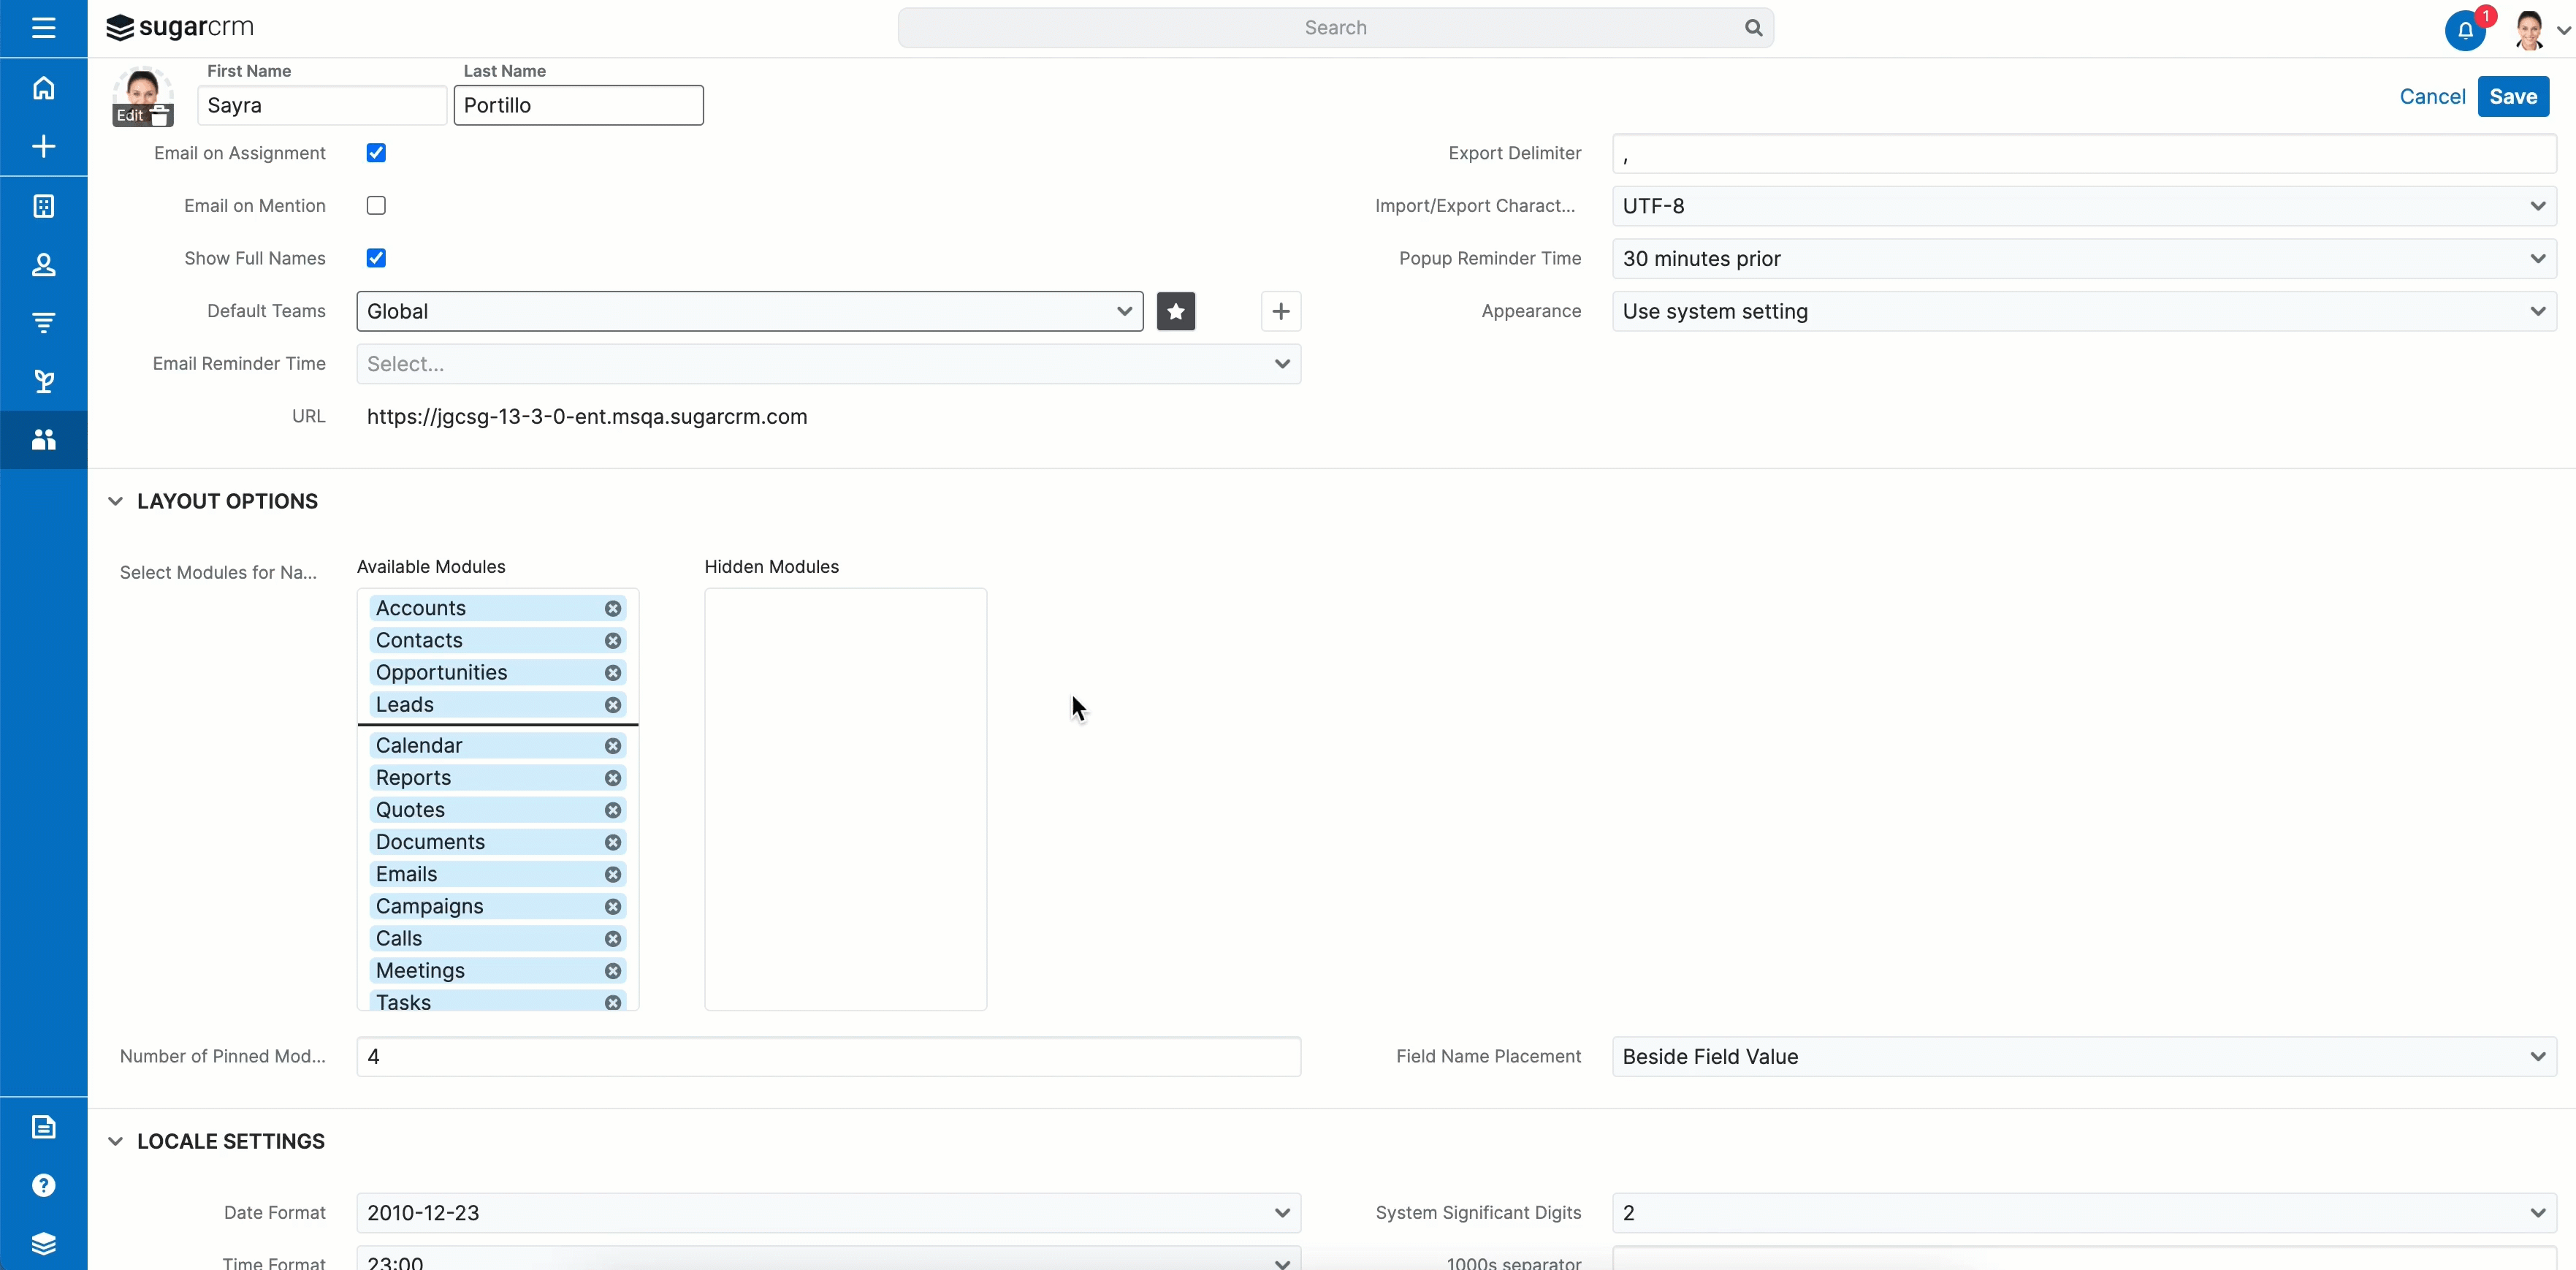
Task: Open the Home dashboard from the sidebar
Action: point(44,88)
